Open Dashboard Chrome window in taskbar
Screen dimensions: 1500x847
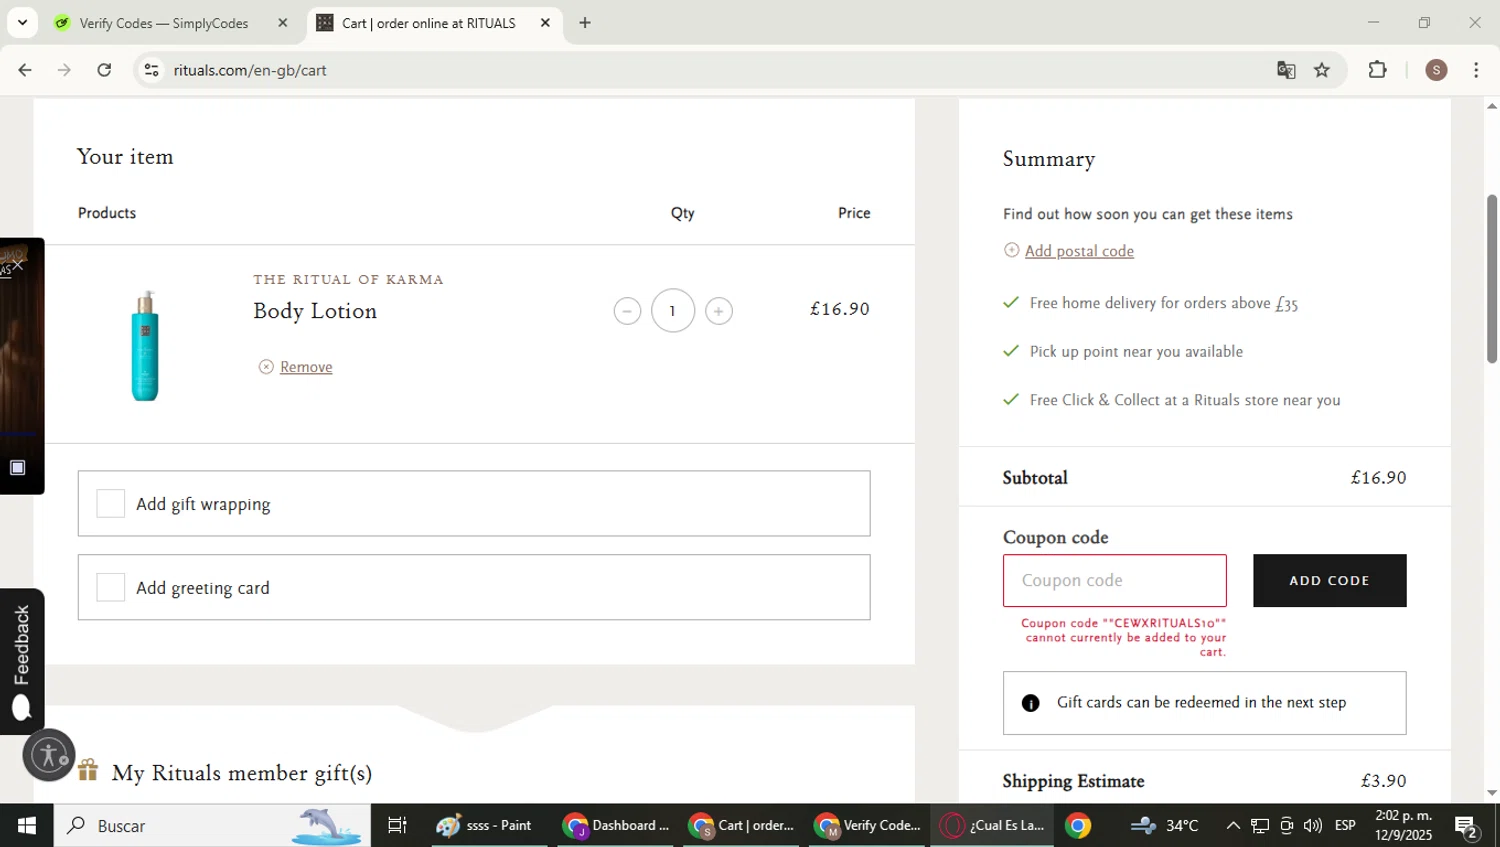pos(616,826)
